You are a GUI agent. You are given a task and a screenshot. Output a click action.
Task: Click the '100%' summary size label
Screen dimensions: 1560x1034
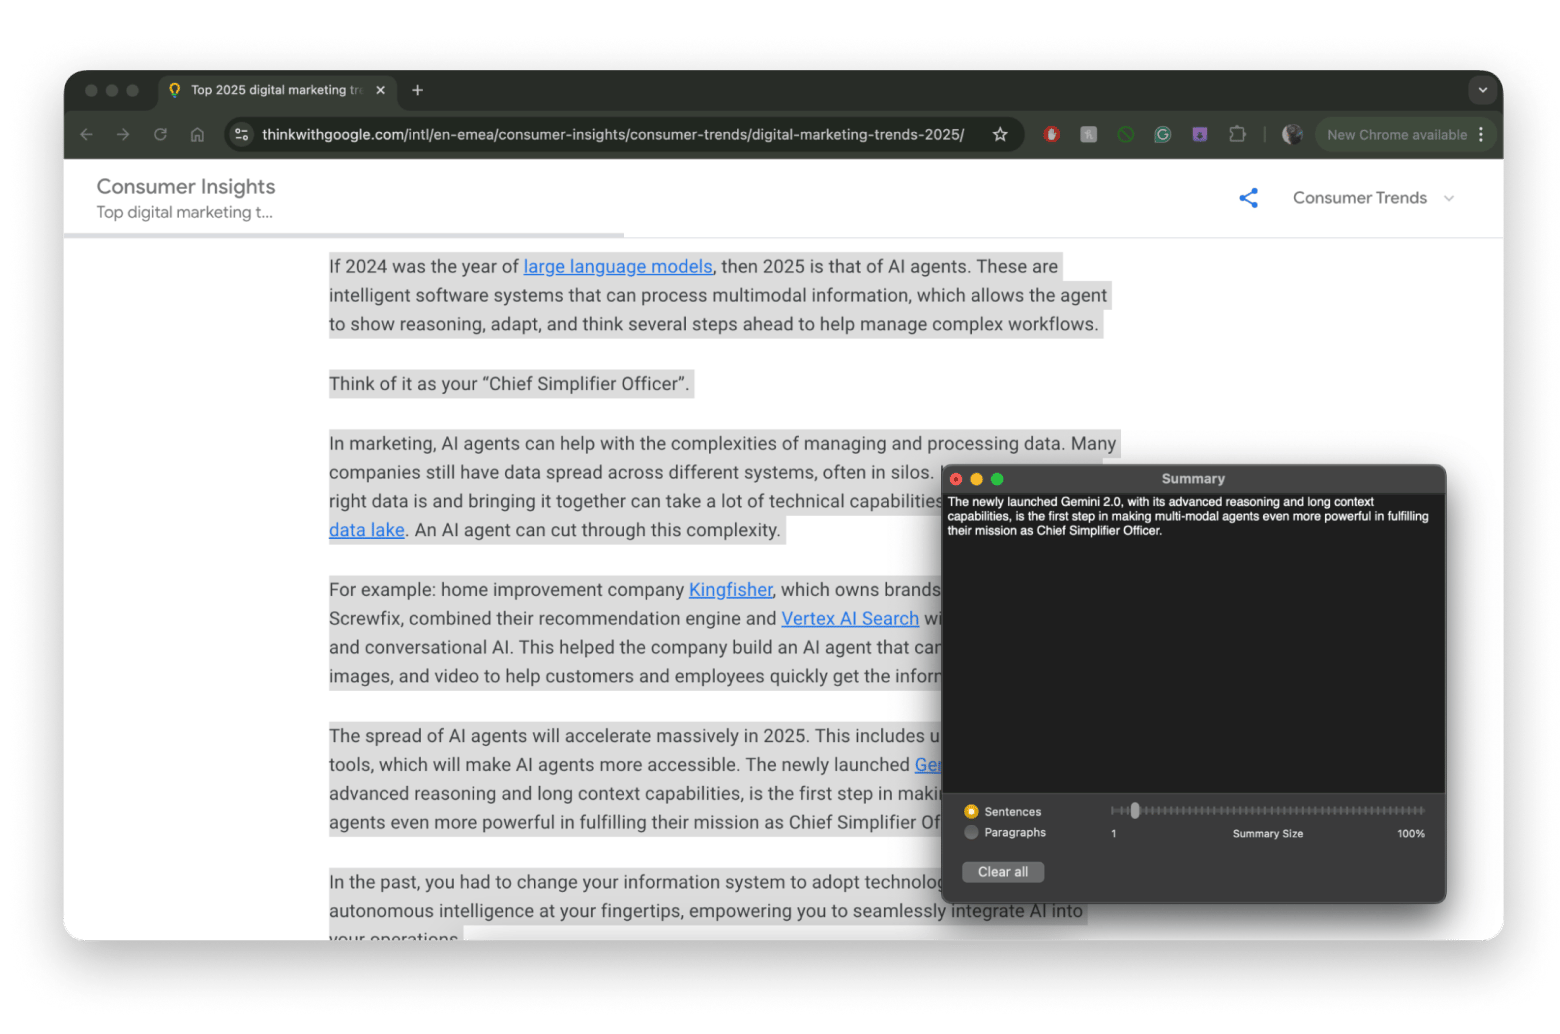(1411, 833)
